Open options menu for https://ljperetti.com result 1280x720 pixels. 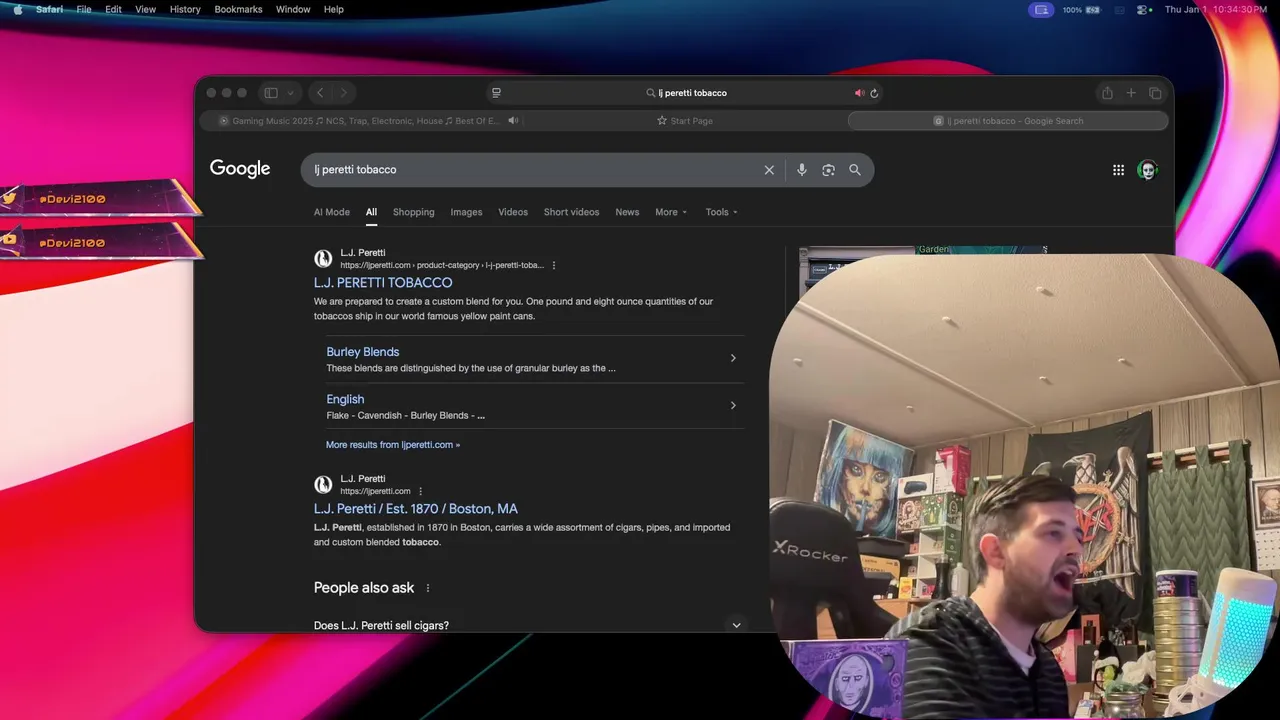(421, 492)
